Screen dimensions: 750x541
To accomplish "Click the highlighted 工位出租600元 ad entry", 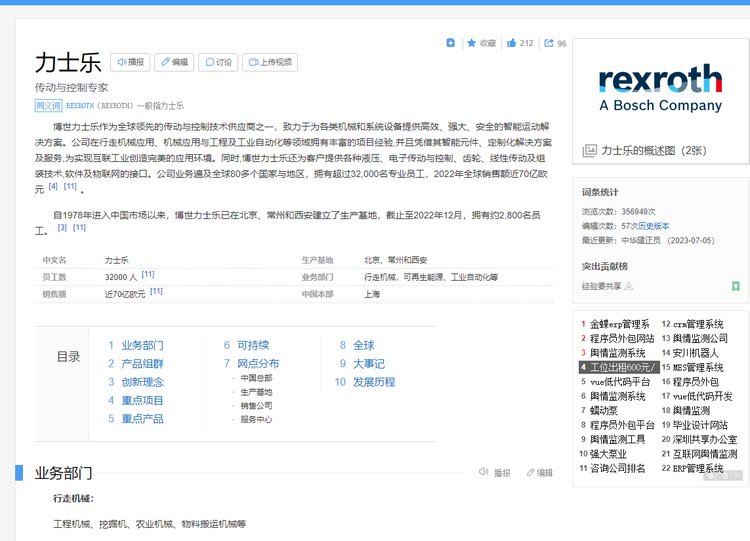I will coord(617,367).
